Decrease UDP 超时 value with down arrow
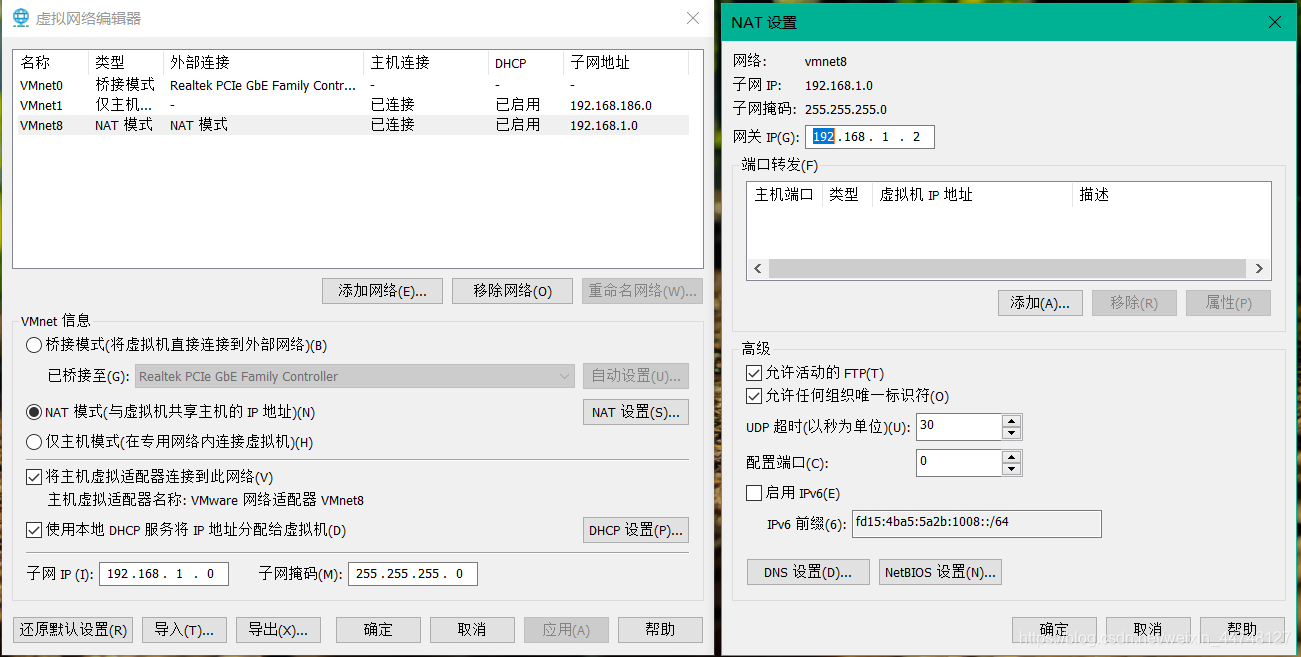Viewport: 1301px width, 657px height. (1012, 433)
